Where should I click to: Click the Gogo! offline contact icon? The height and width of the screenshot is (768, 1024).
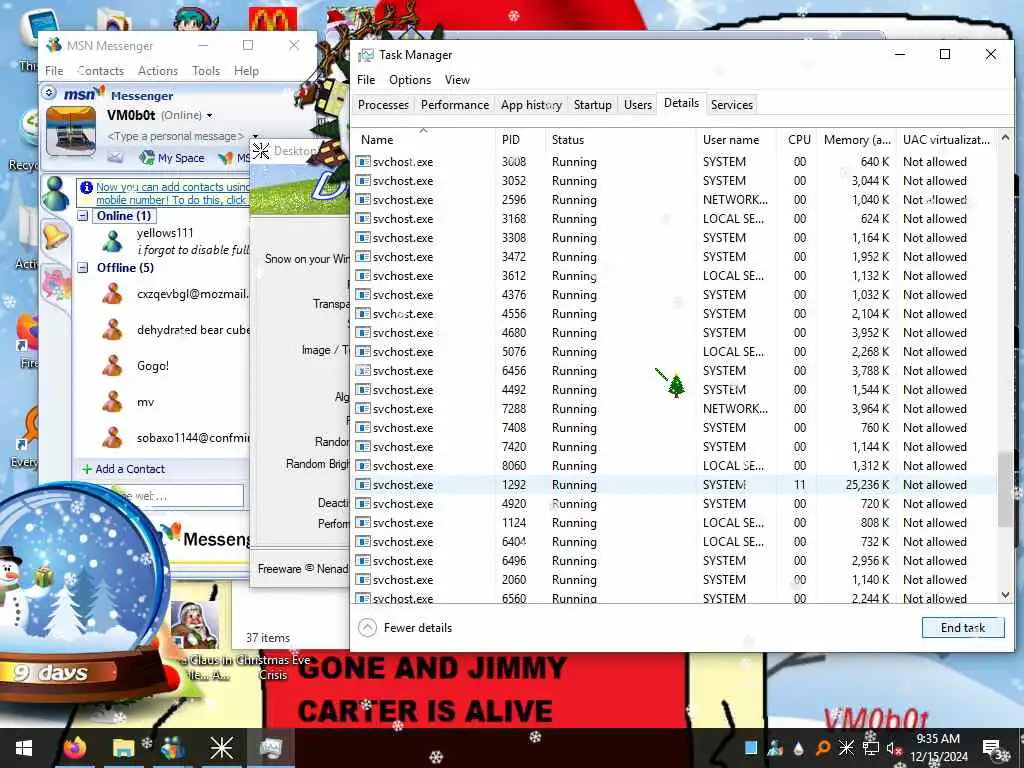112,366
